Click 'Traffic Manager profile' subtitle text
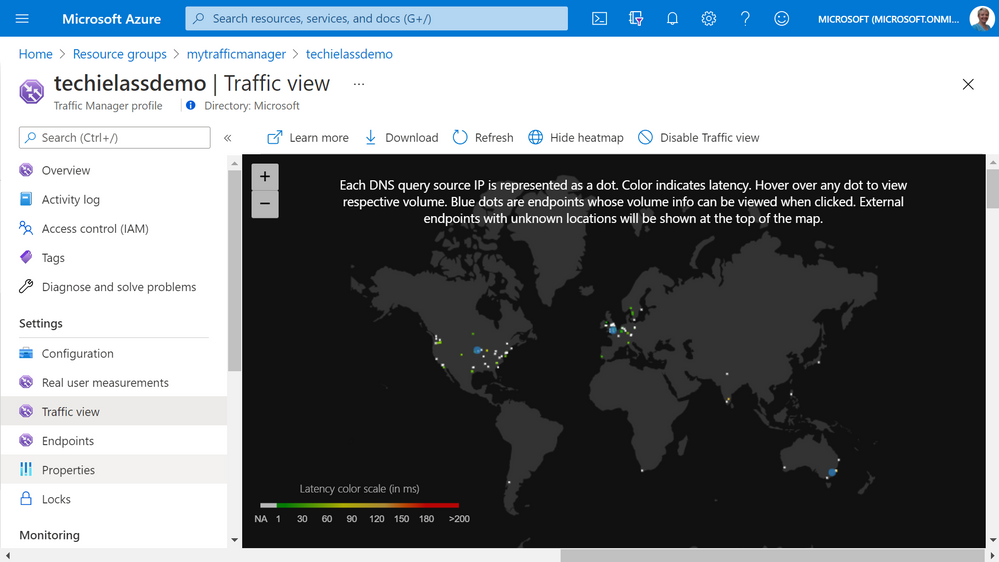This screenshot has height=562, width=999. click(x=108, y=106)
